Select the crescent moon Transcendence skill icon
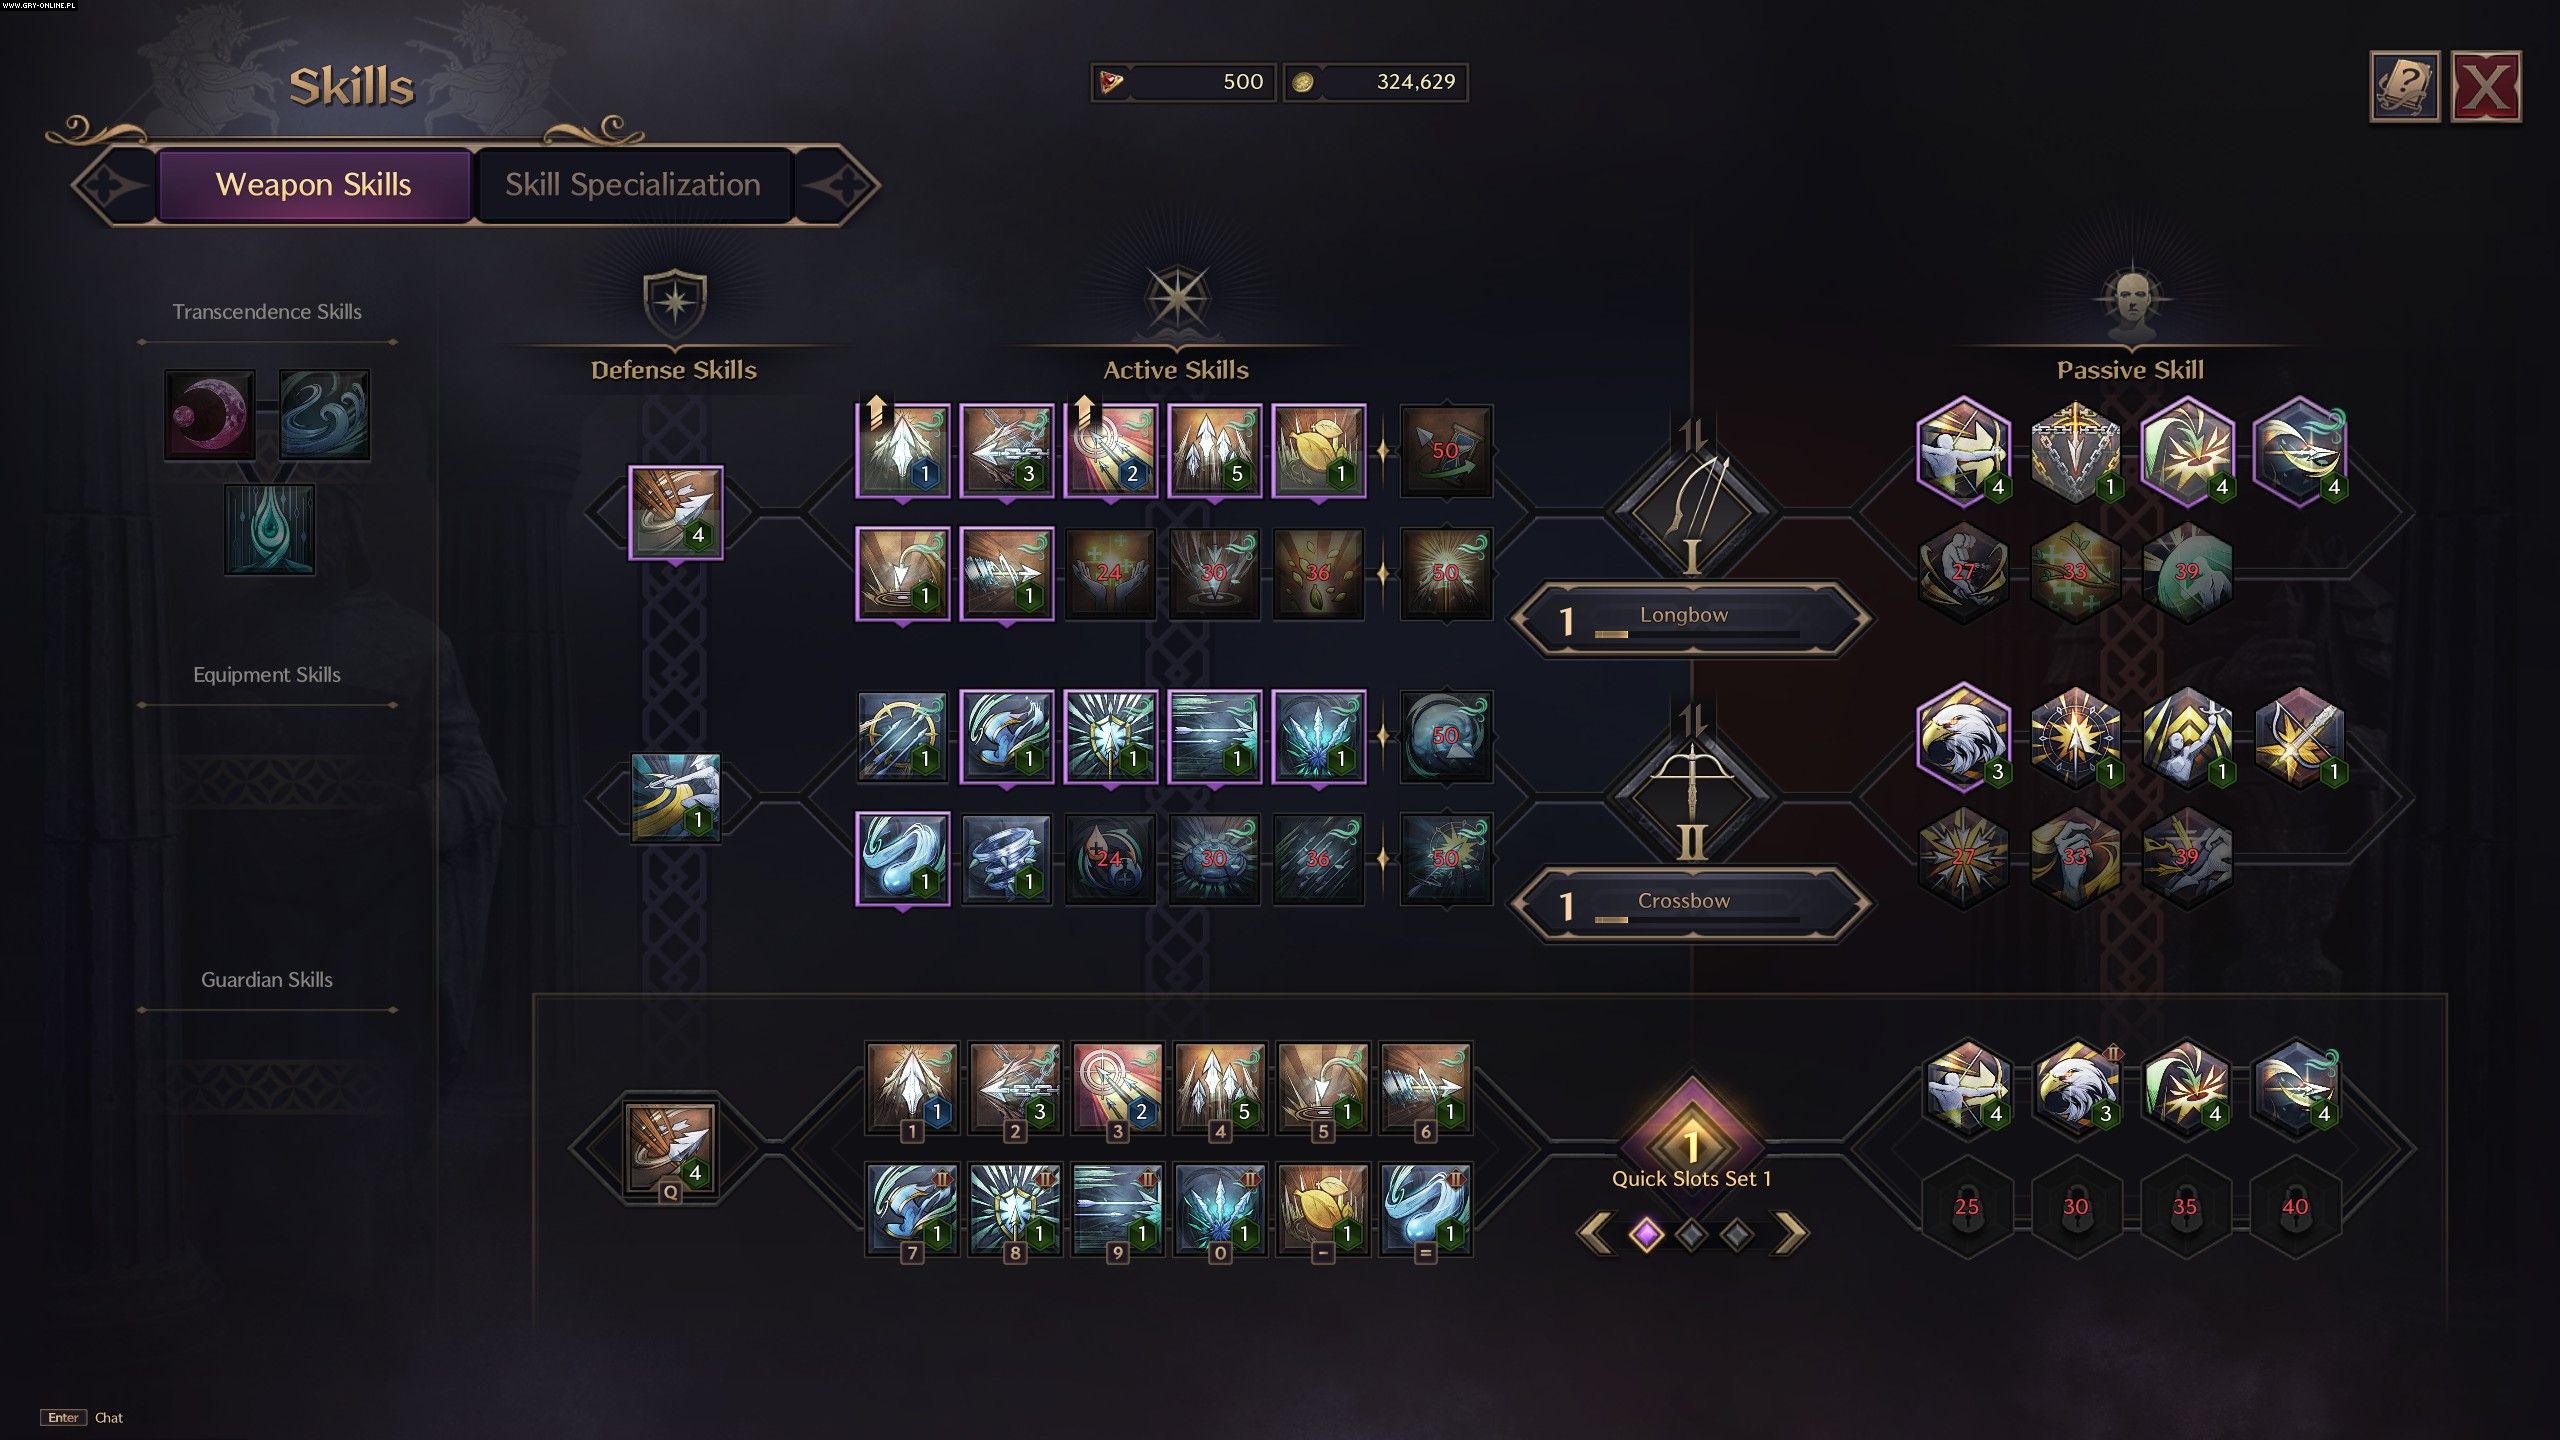This screenshot has width=2560, height=1440. [210, 415]
